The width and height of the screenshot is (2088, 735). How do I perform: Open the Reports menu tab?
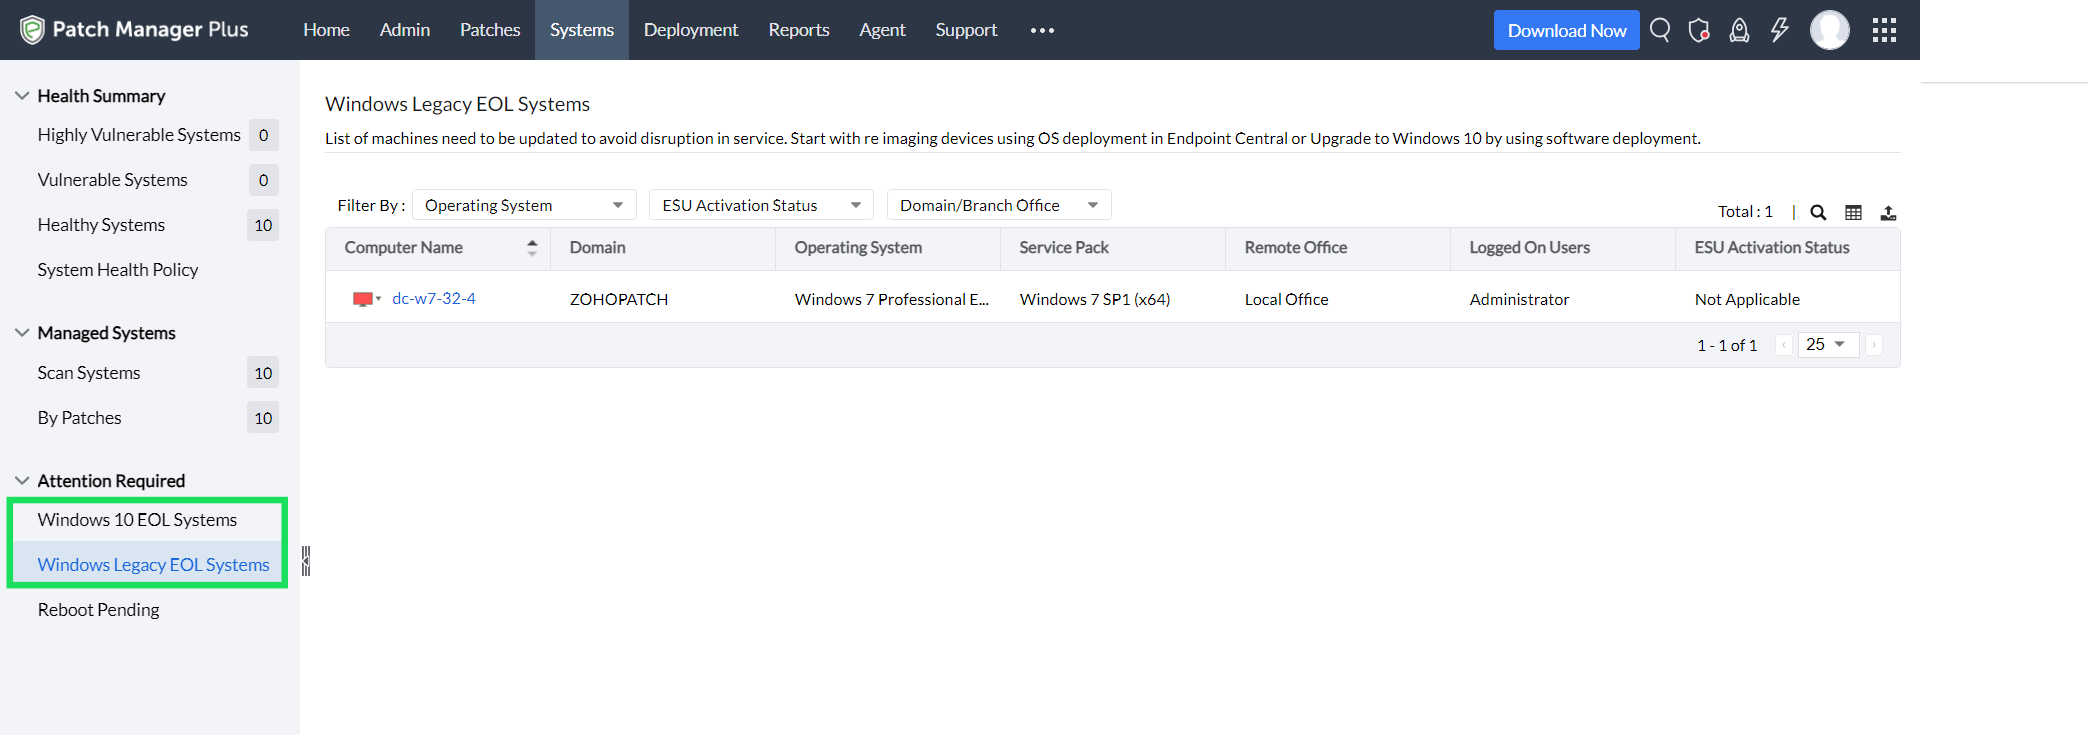(x=799, y=30)
